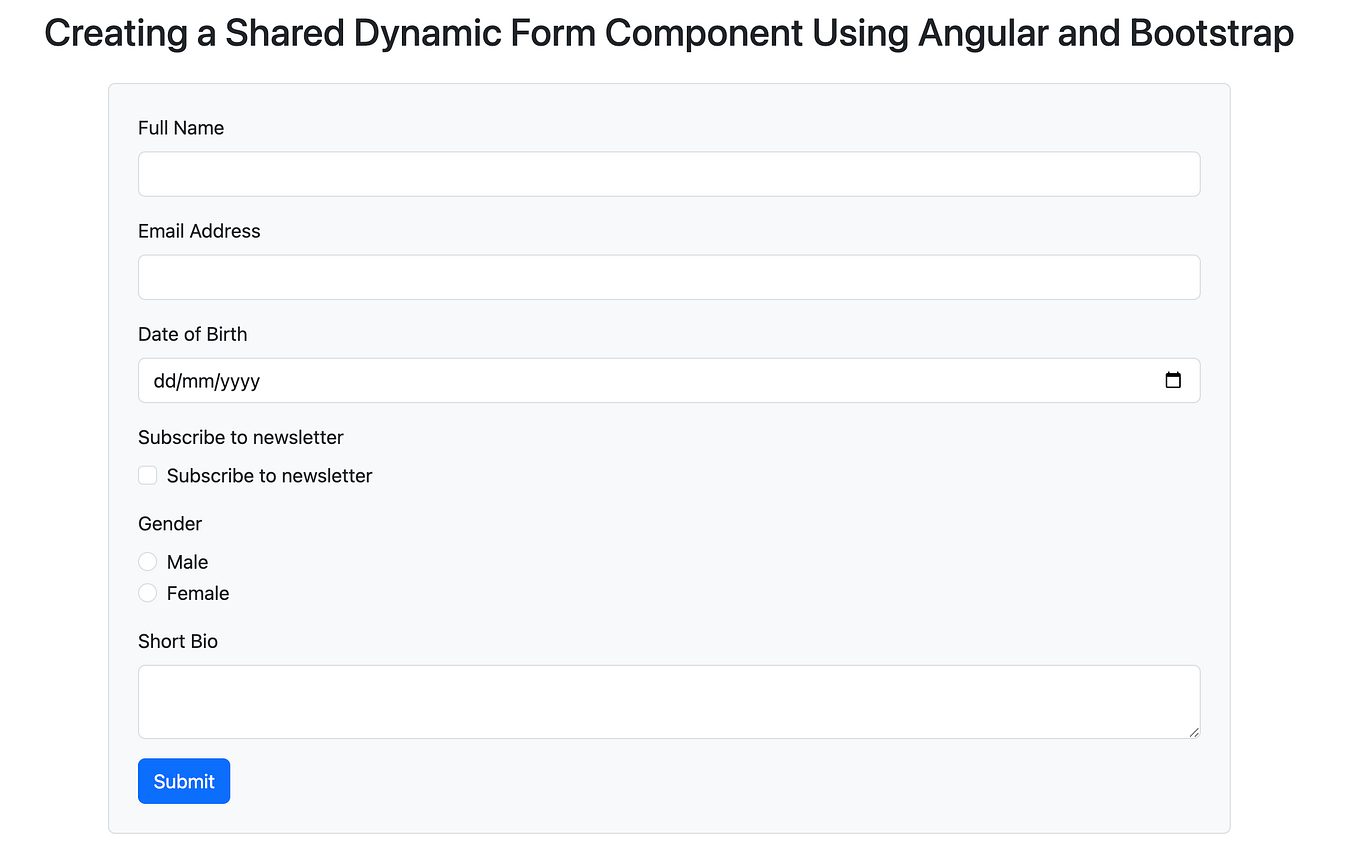Image resolution: width=1358 pixels, height=864 pixels.
Task: Select the dd day segment of the date
Action: (x=163, y=381)
